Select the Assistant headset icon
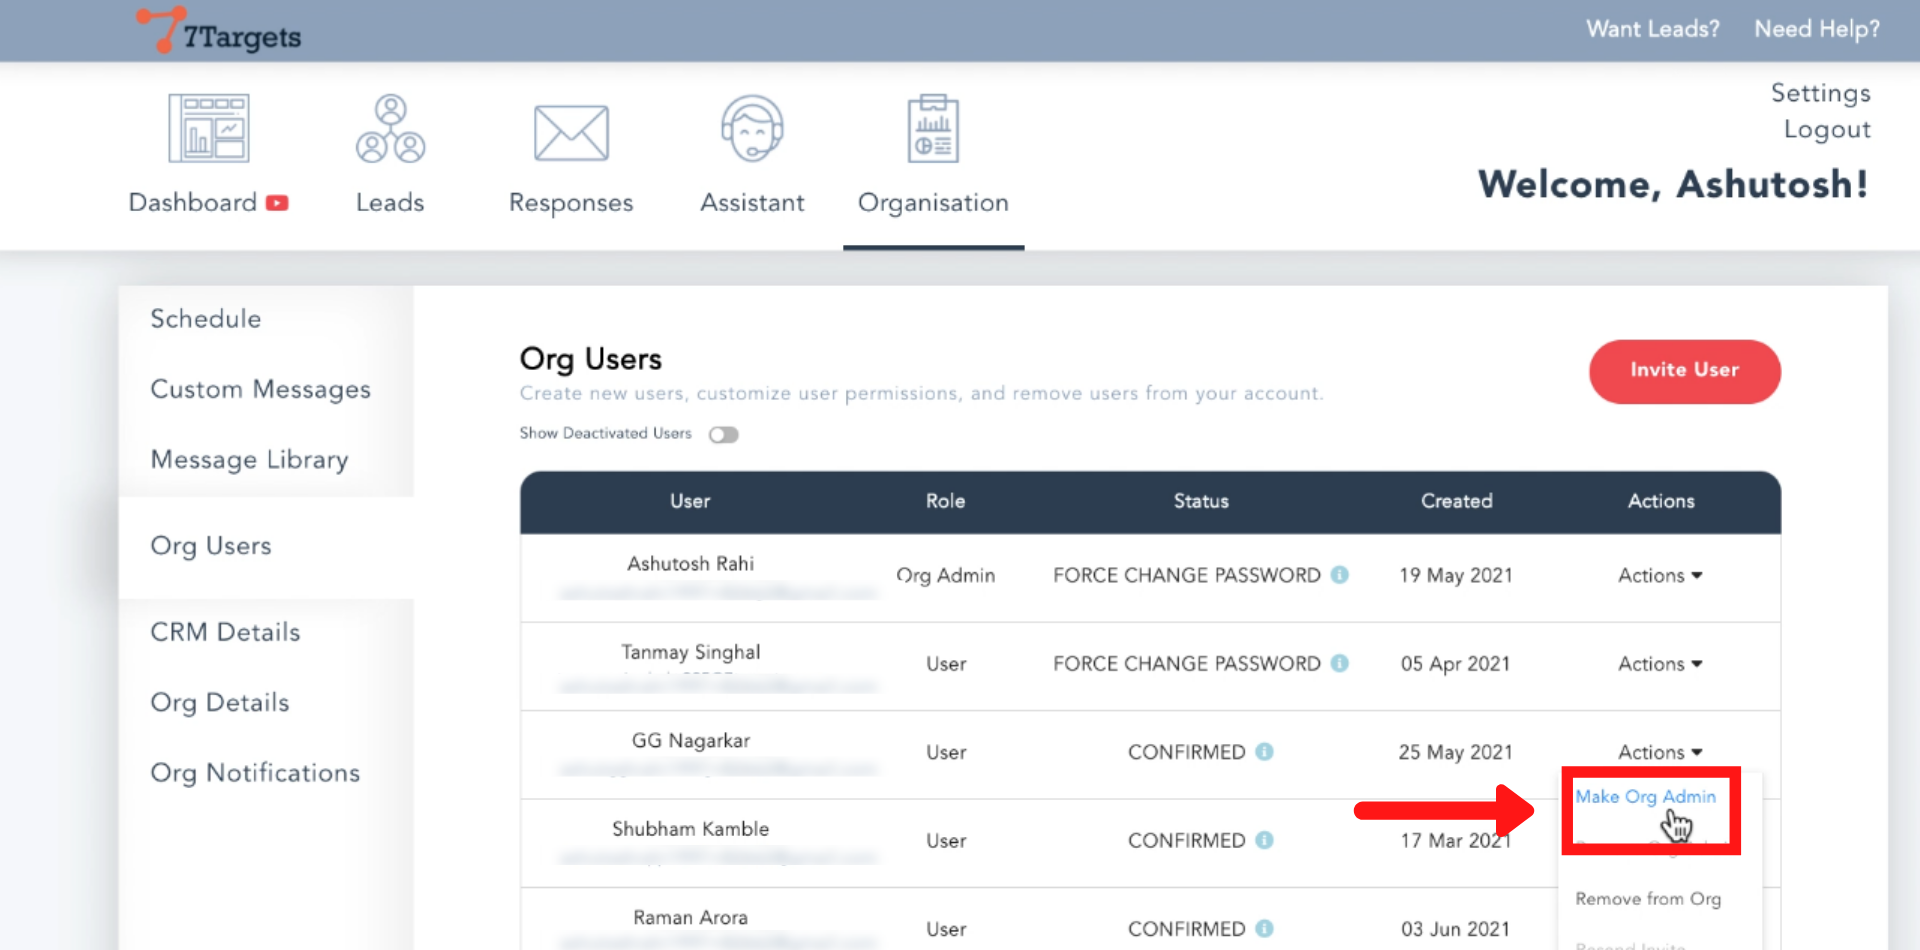1920x950 pixels. coord(752,129)
